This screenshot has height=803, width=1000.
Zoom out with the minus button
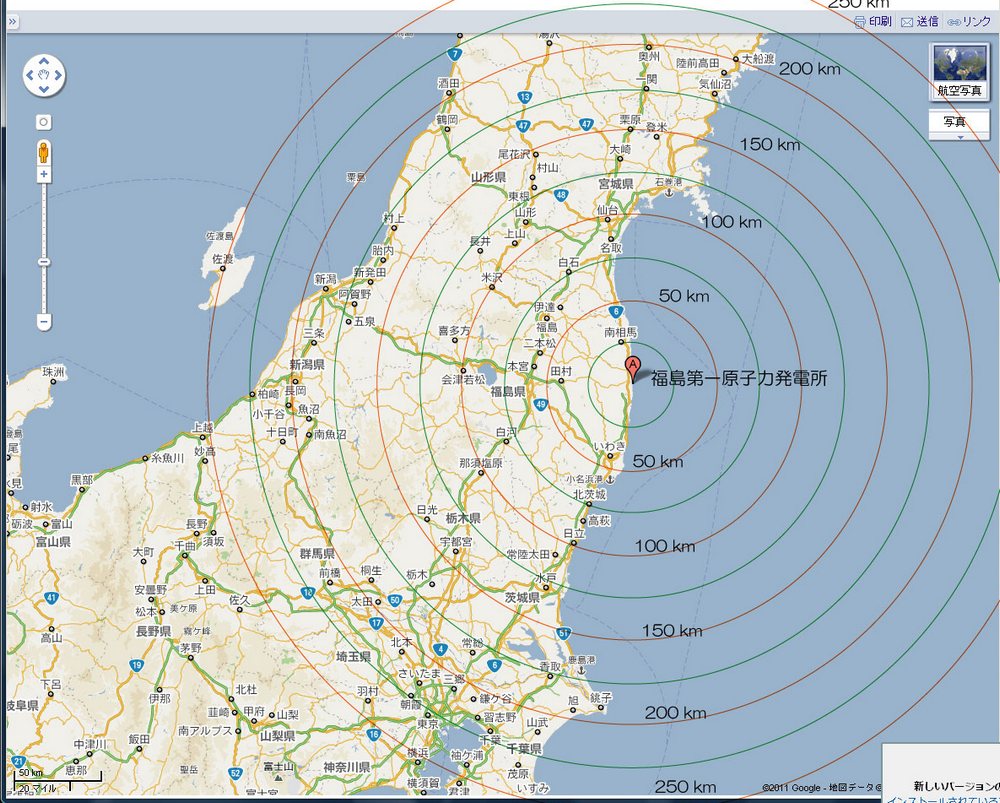pos(43,321)
